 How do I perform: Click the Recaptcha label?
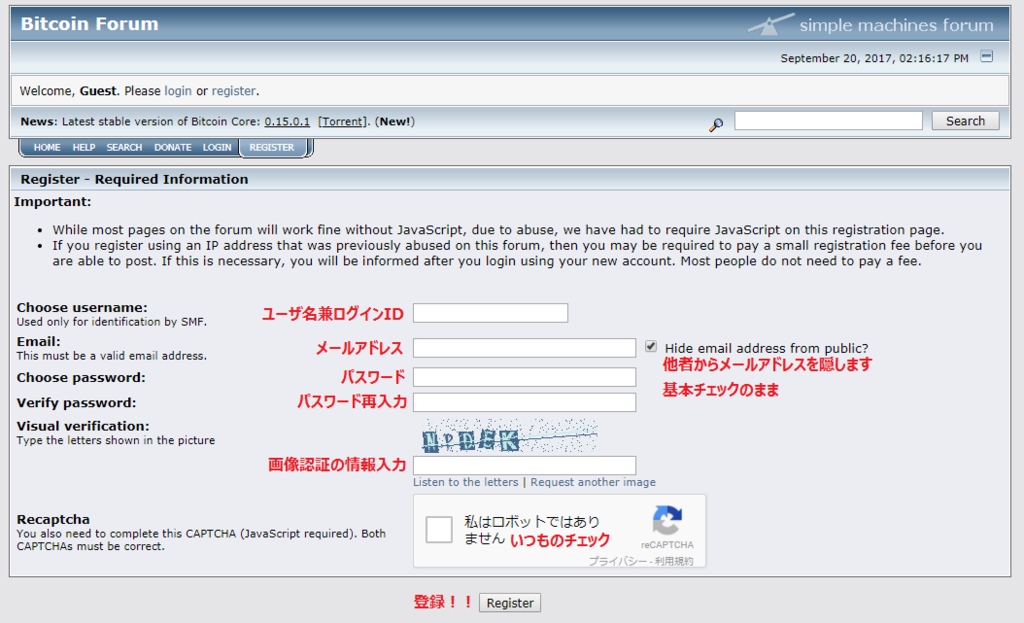pyautogui.click(x=54, y=519)
